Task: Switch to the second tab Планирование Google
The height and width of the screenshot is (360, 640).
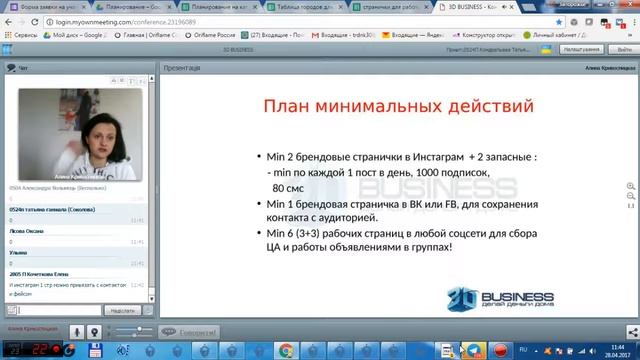Action: (x=133, y=7)
